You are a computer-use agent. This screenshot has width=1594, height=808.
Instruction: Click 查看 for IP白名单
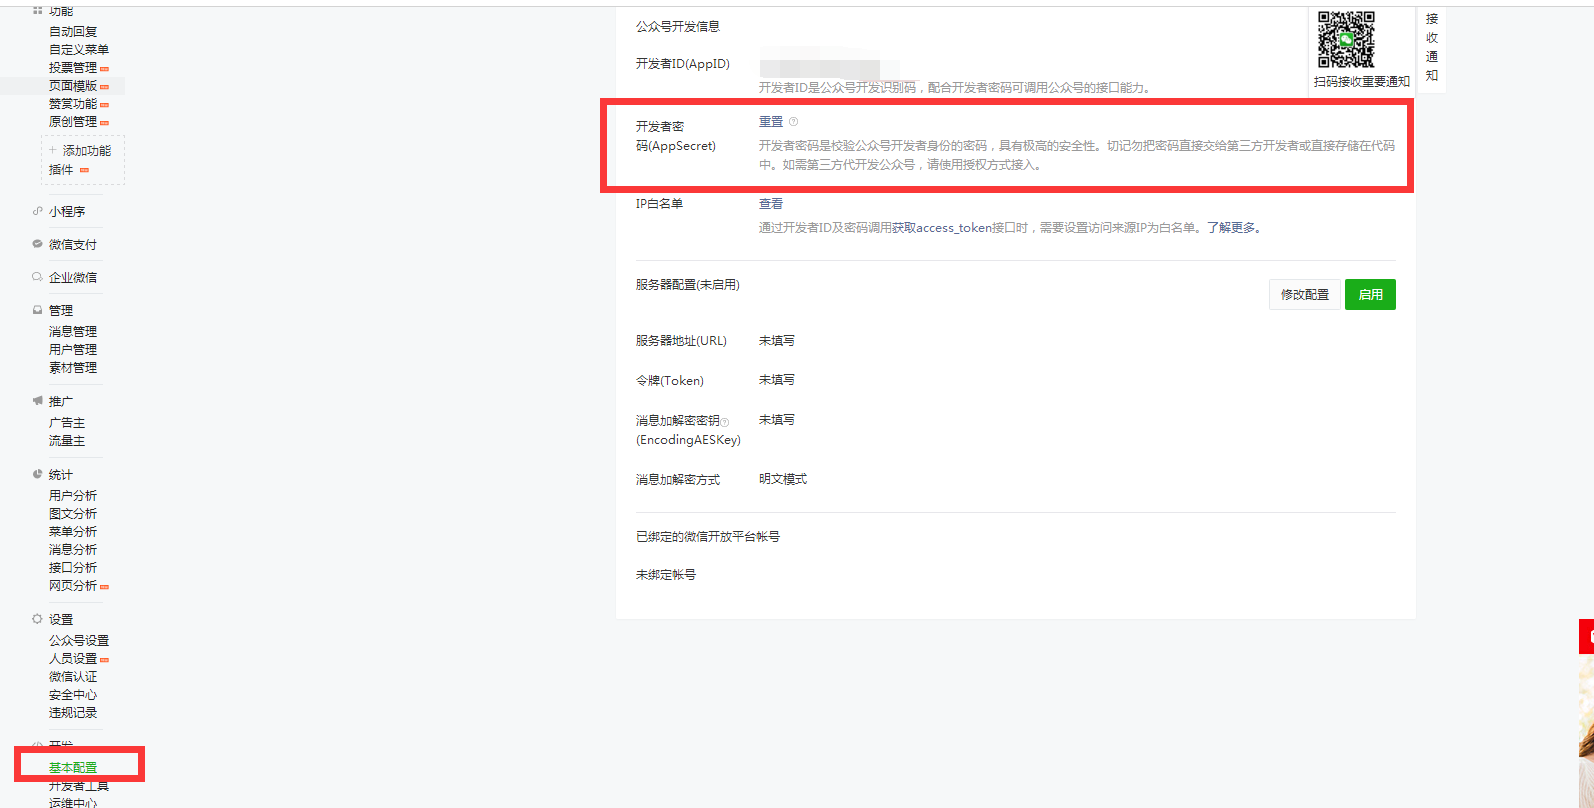point(771,204)
